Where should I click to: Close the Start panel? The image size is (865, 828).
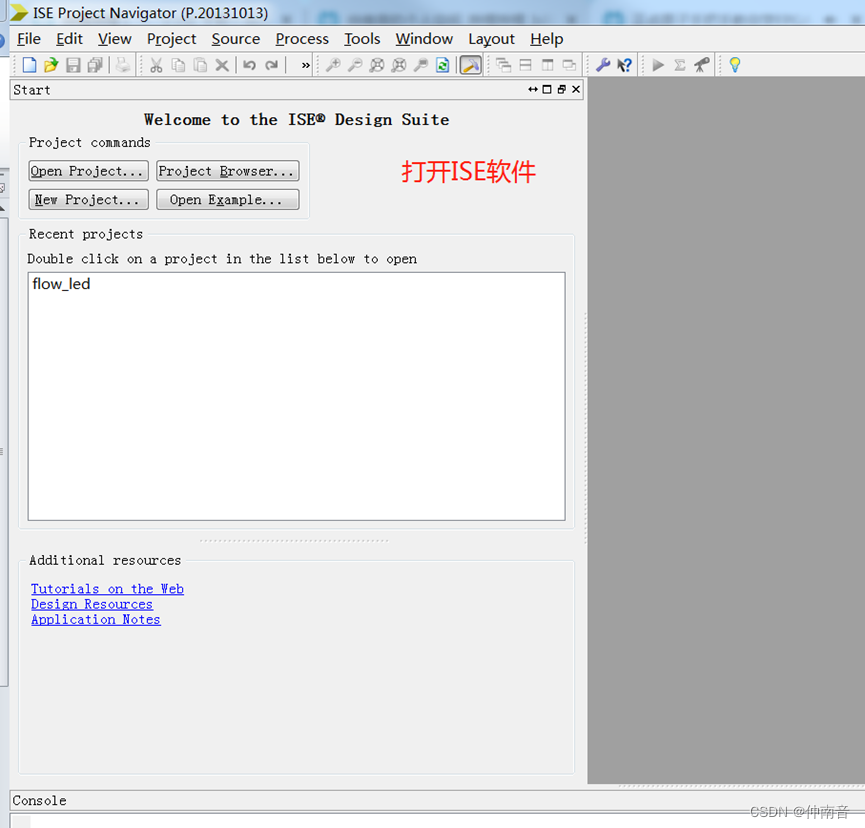(x=576, y=89)
